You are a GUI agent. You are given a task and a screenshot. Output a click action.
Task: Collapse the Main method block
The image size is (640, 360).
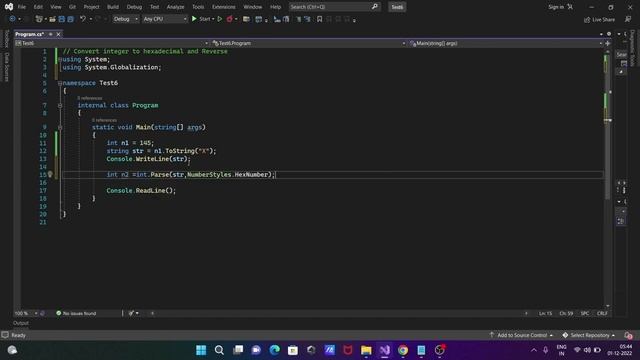coord(60,127)
